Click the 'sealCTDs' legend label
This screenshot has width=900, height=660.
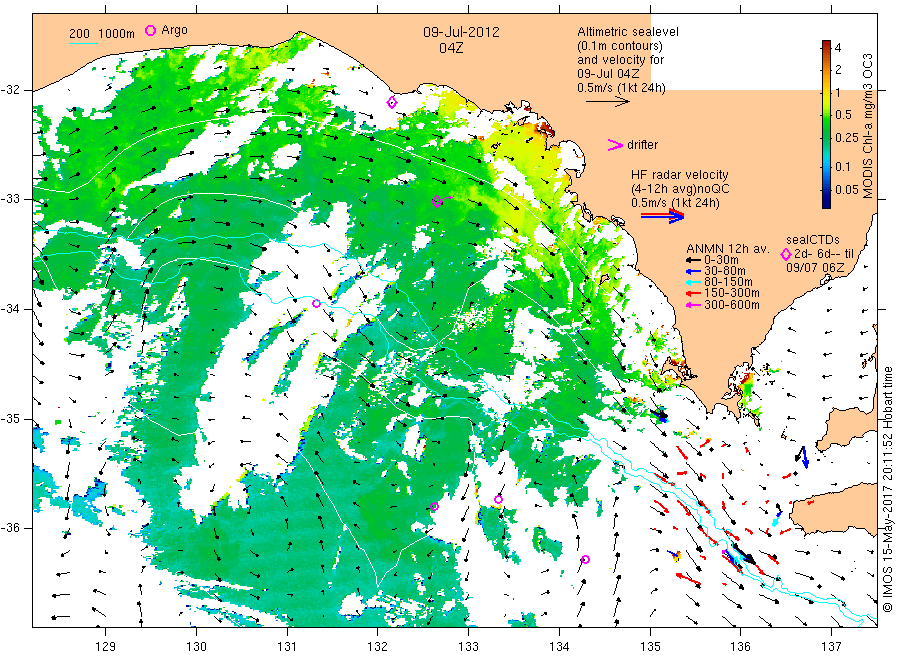[813, 240]
